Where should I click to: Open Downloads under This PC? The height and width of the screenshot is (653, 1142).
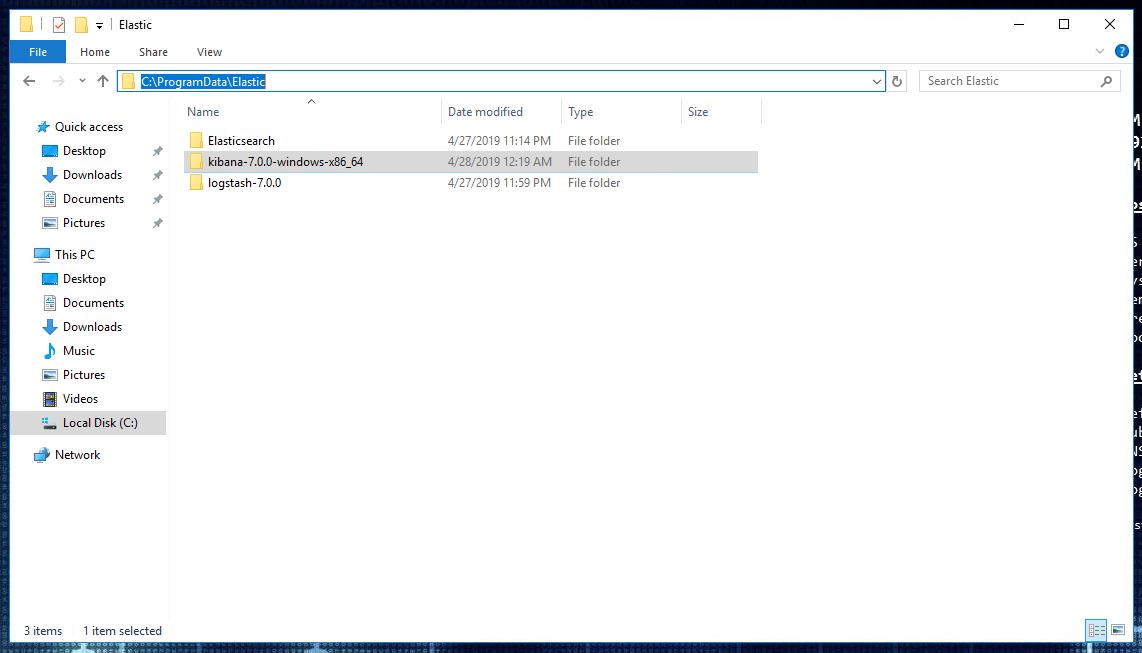pos(92,327)
